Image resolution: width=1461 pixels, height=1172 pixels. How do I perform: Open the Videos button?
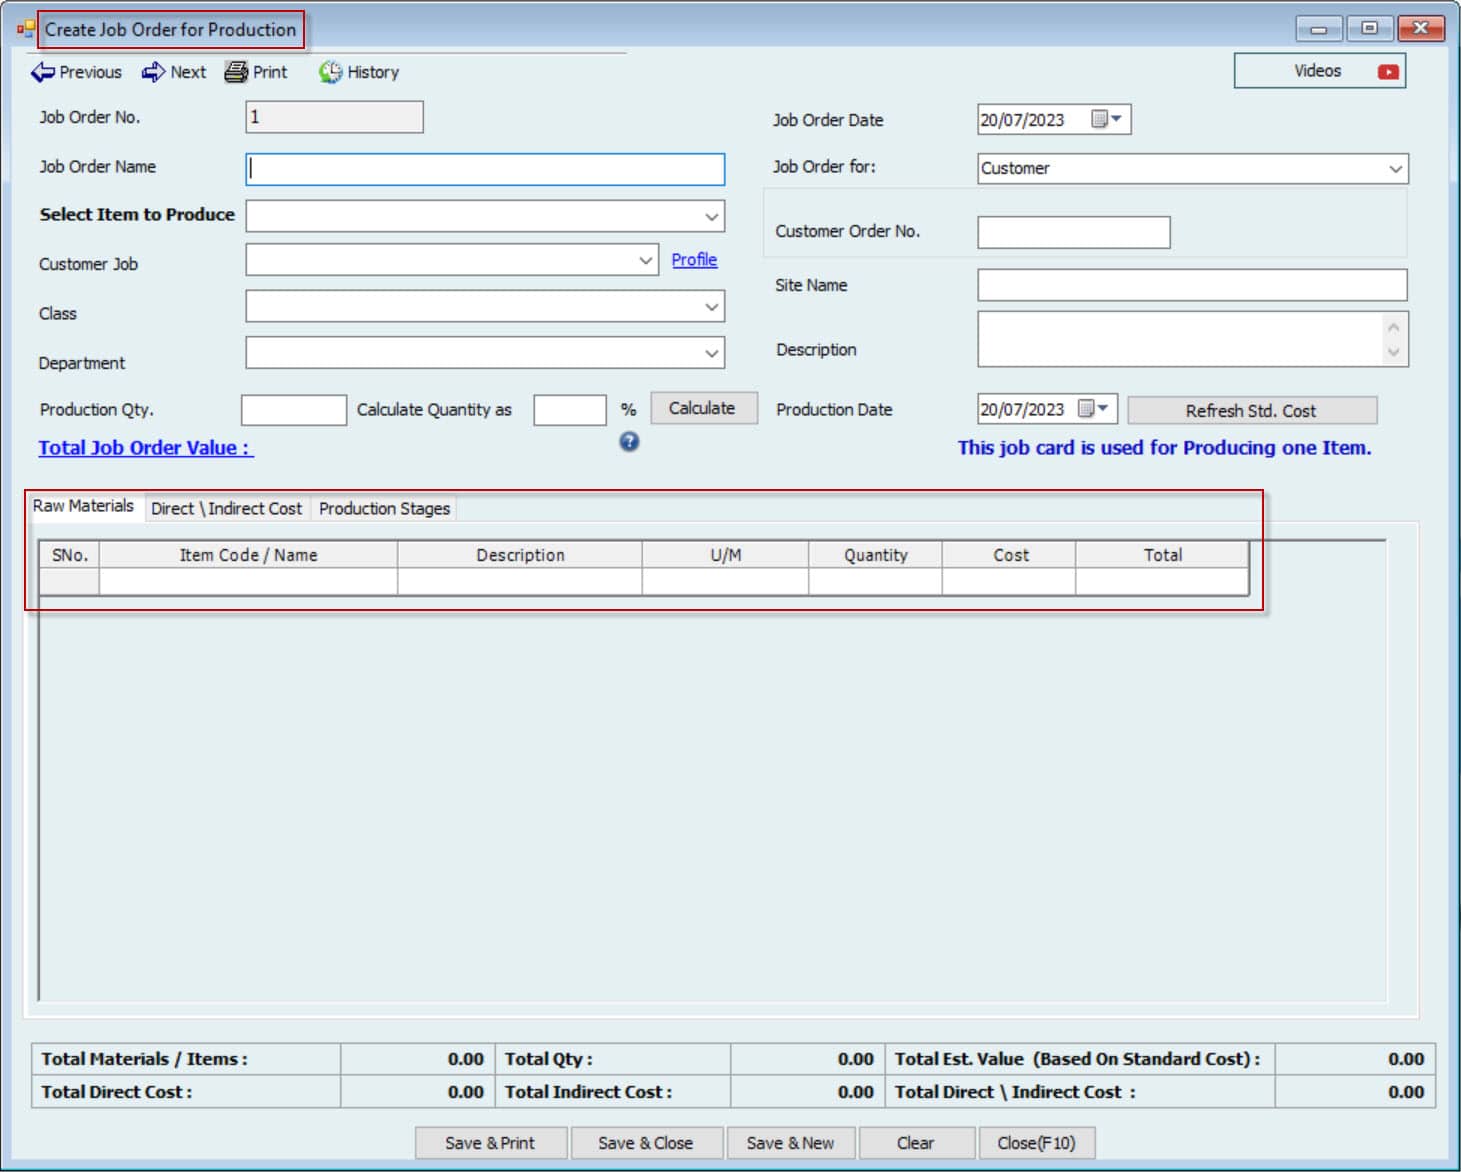[x=1319, y=71]
